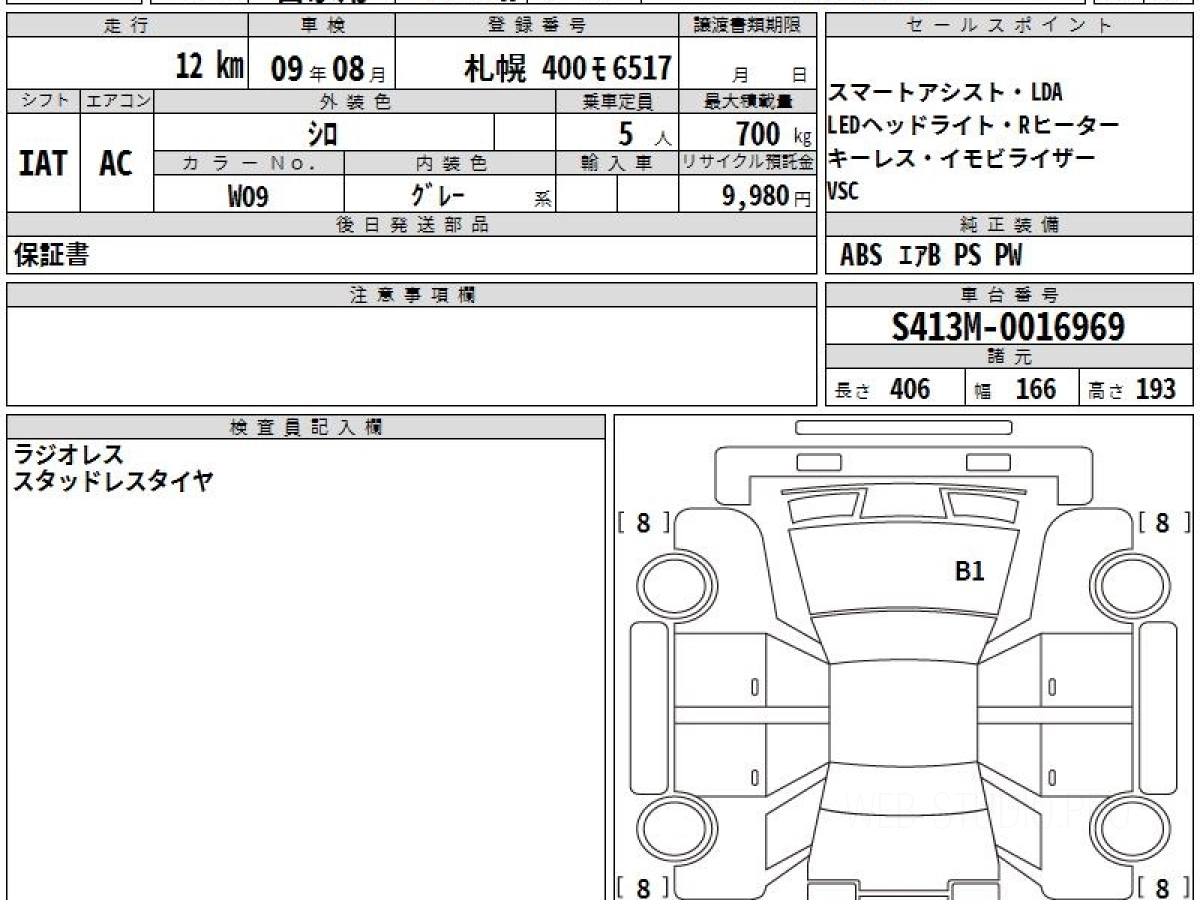Image resolution: width=1200 pixels, height=900 pixels.
Task: Click the 輸入車 header
Action: click(x=617, y=164)
